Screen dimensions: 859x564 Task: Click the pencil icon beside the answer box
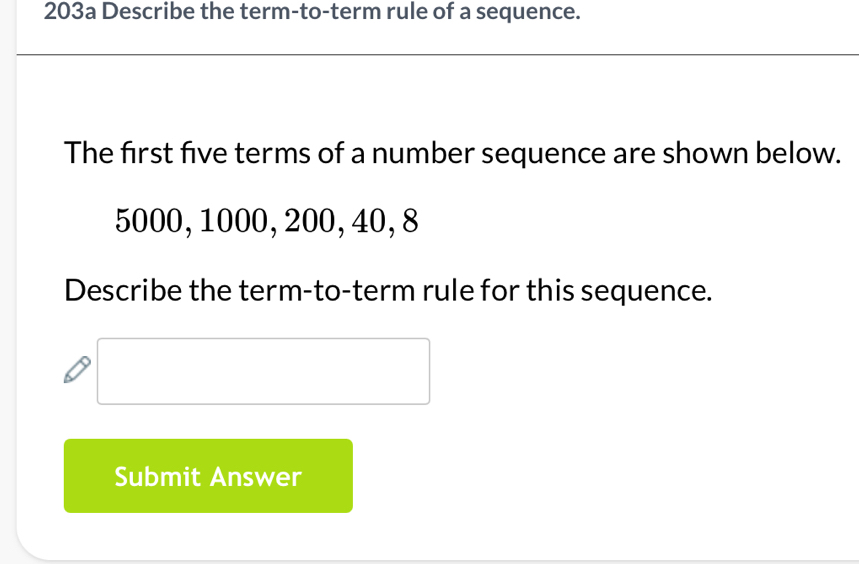click(76, 372)
